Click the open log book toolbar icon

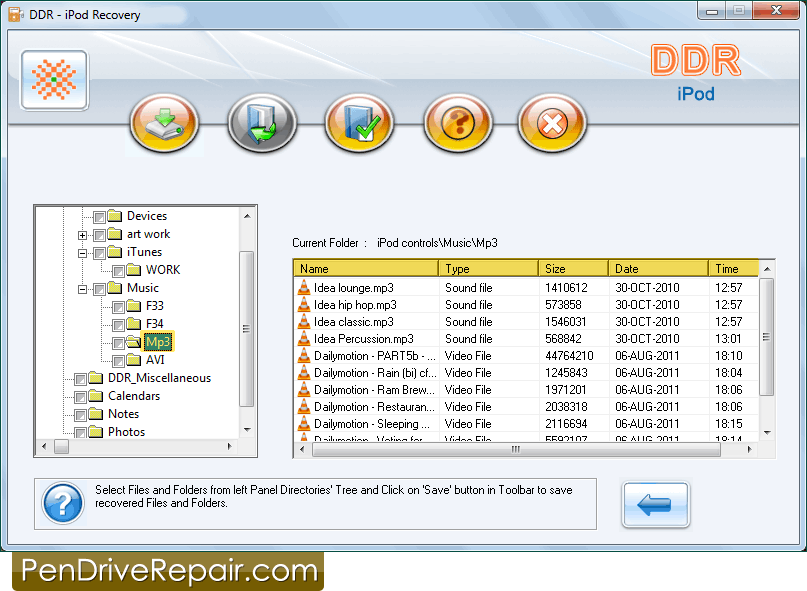click(x=262, y=123)
